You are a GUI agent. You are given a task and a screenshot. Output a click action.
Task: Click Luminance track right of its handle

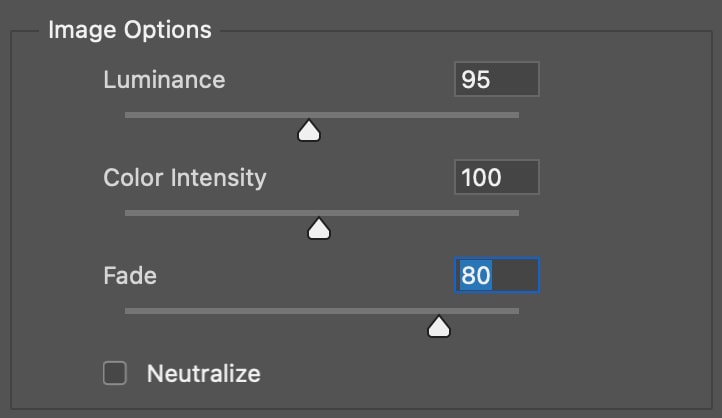[420, 115]
